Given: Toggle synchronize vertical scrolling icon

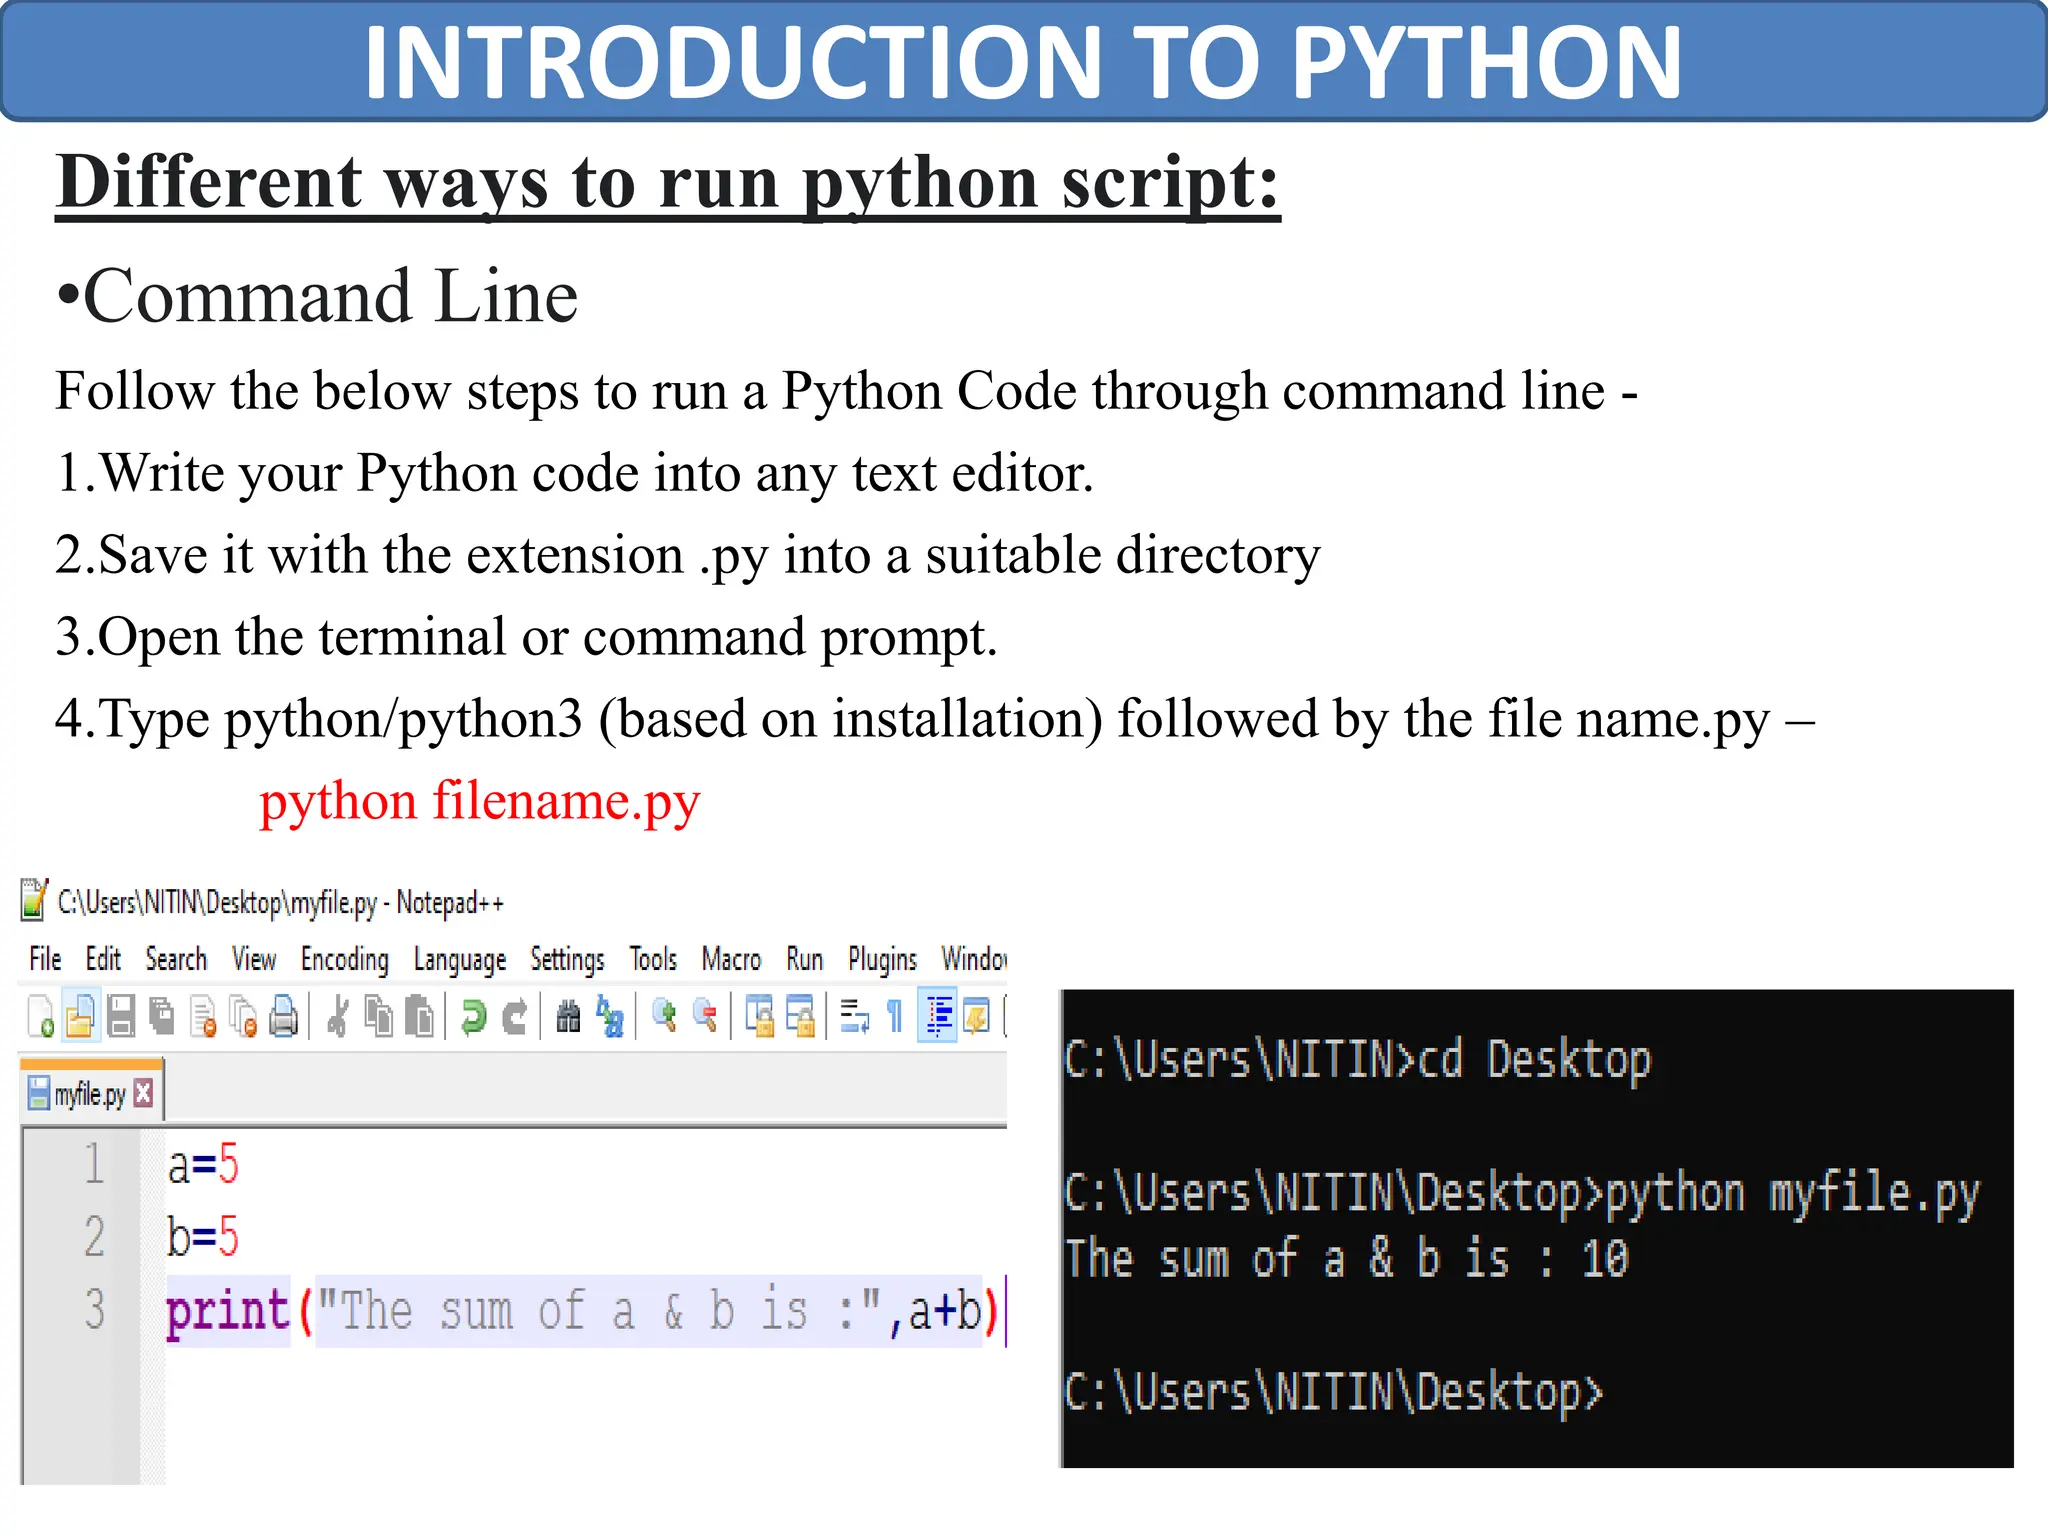Looking at the screenshot, I should (760, 1017).
